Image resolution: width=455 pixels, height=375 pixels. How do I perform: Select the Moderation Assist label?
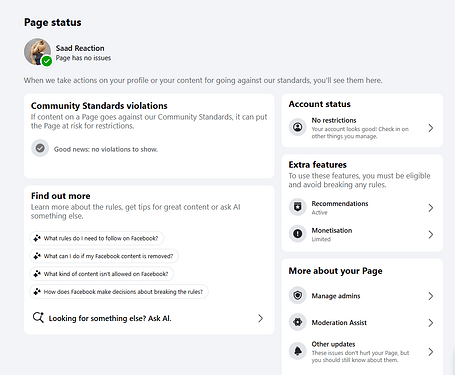[x=339, y=323]
